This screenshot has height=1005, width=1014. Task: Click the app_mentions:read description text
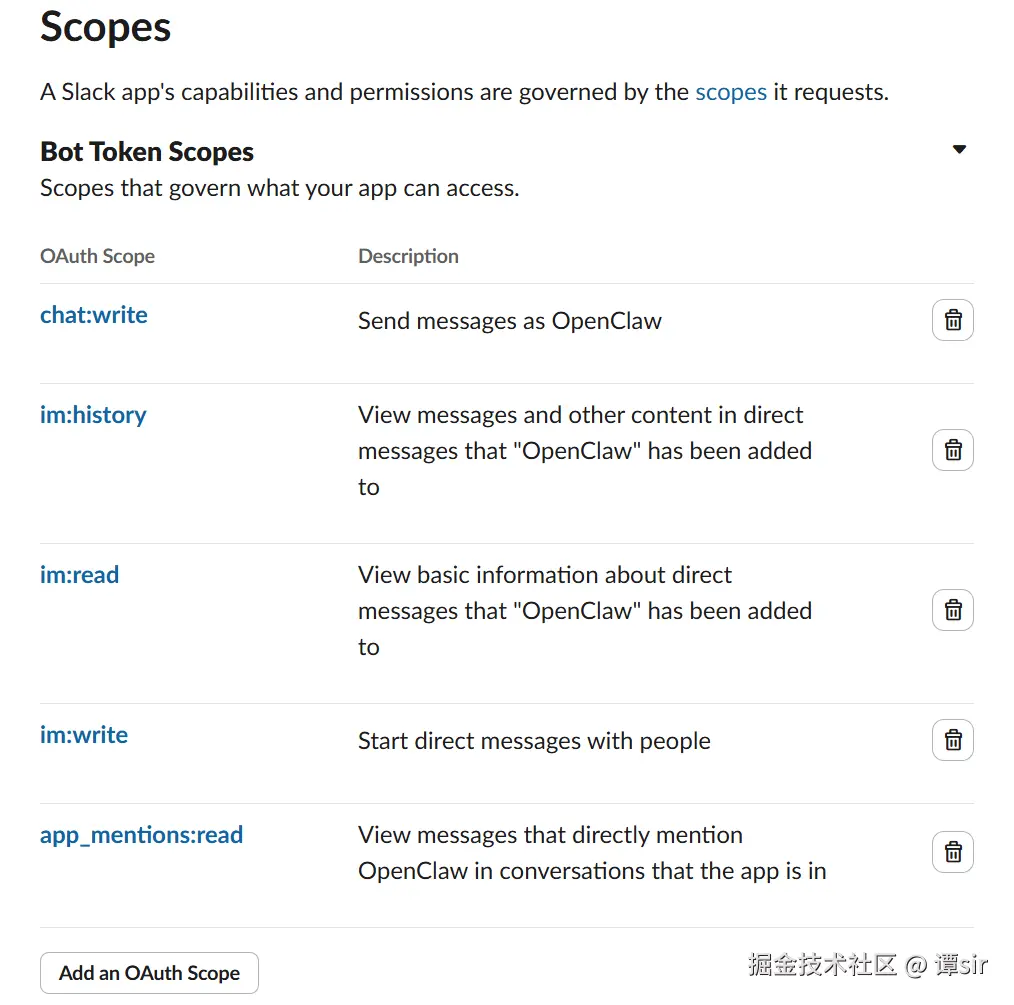592,853
